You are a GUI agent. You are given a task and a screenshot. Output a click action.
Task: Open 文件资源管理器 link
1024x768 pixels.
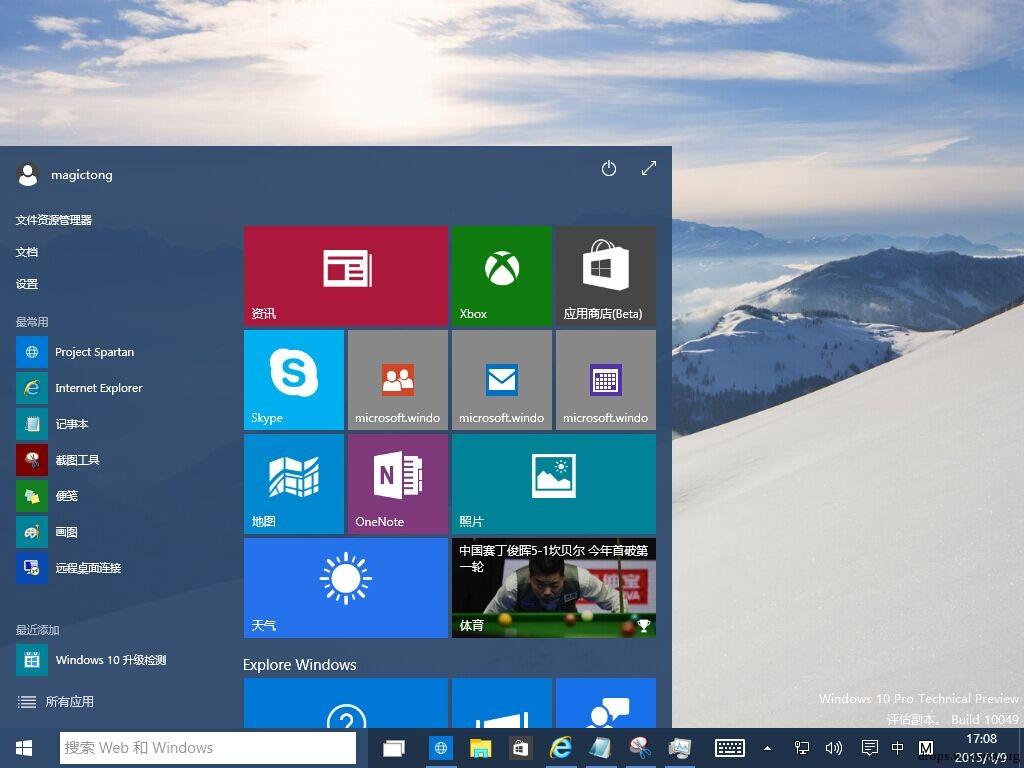(x=53, y=220)
